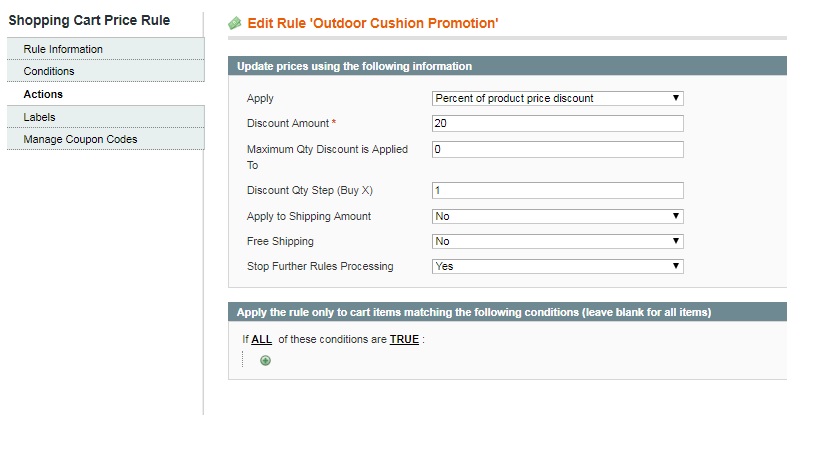Click the TRUE condition value link
Screen dimensions: 819x460
pyautogui.click(x=404, y=339)
